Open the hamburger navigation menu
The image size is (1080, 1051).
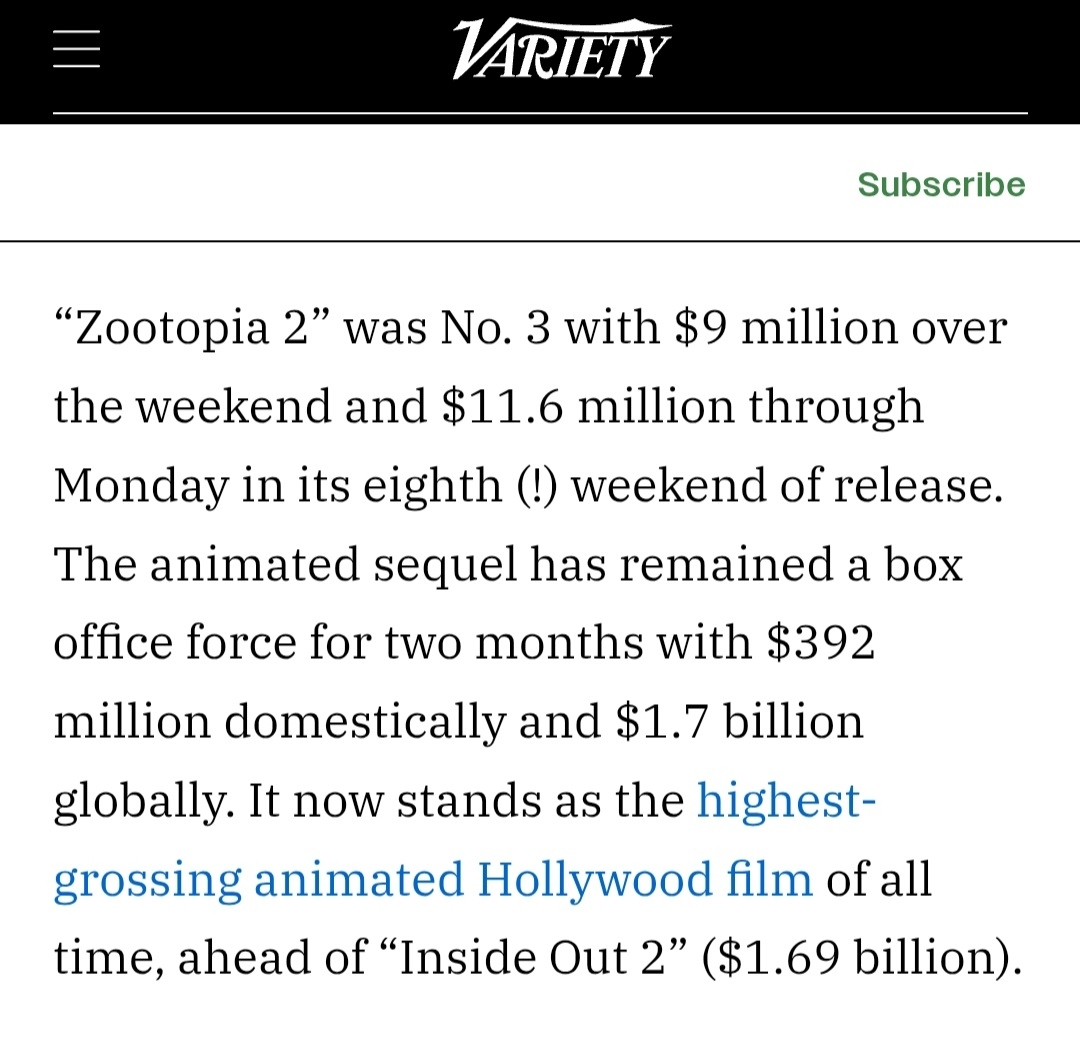pyautogui.click(x=77, y=49)
